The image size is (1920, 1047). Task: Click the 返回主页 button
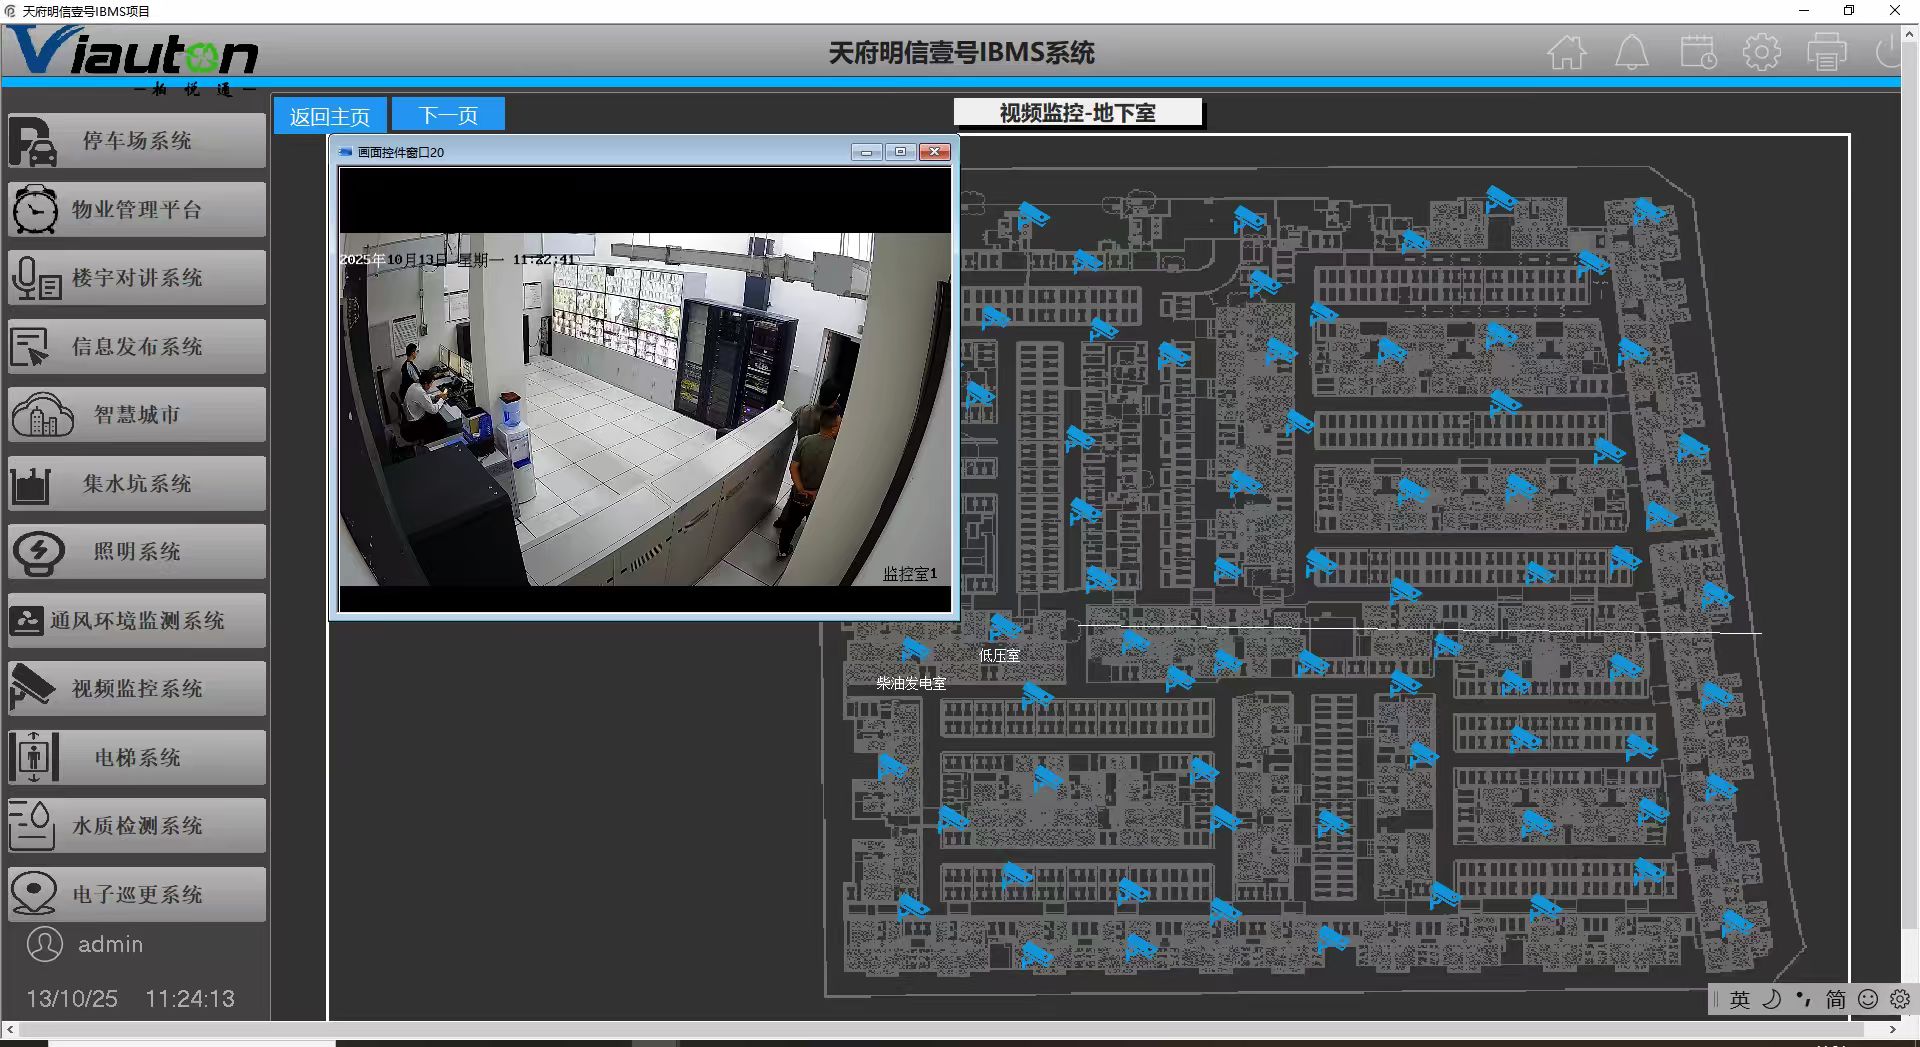coord(330,116)
